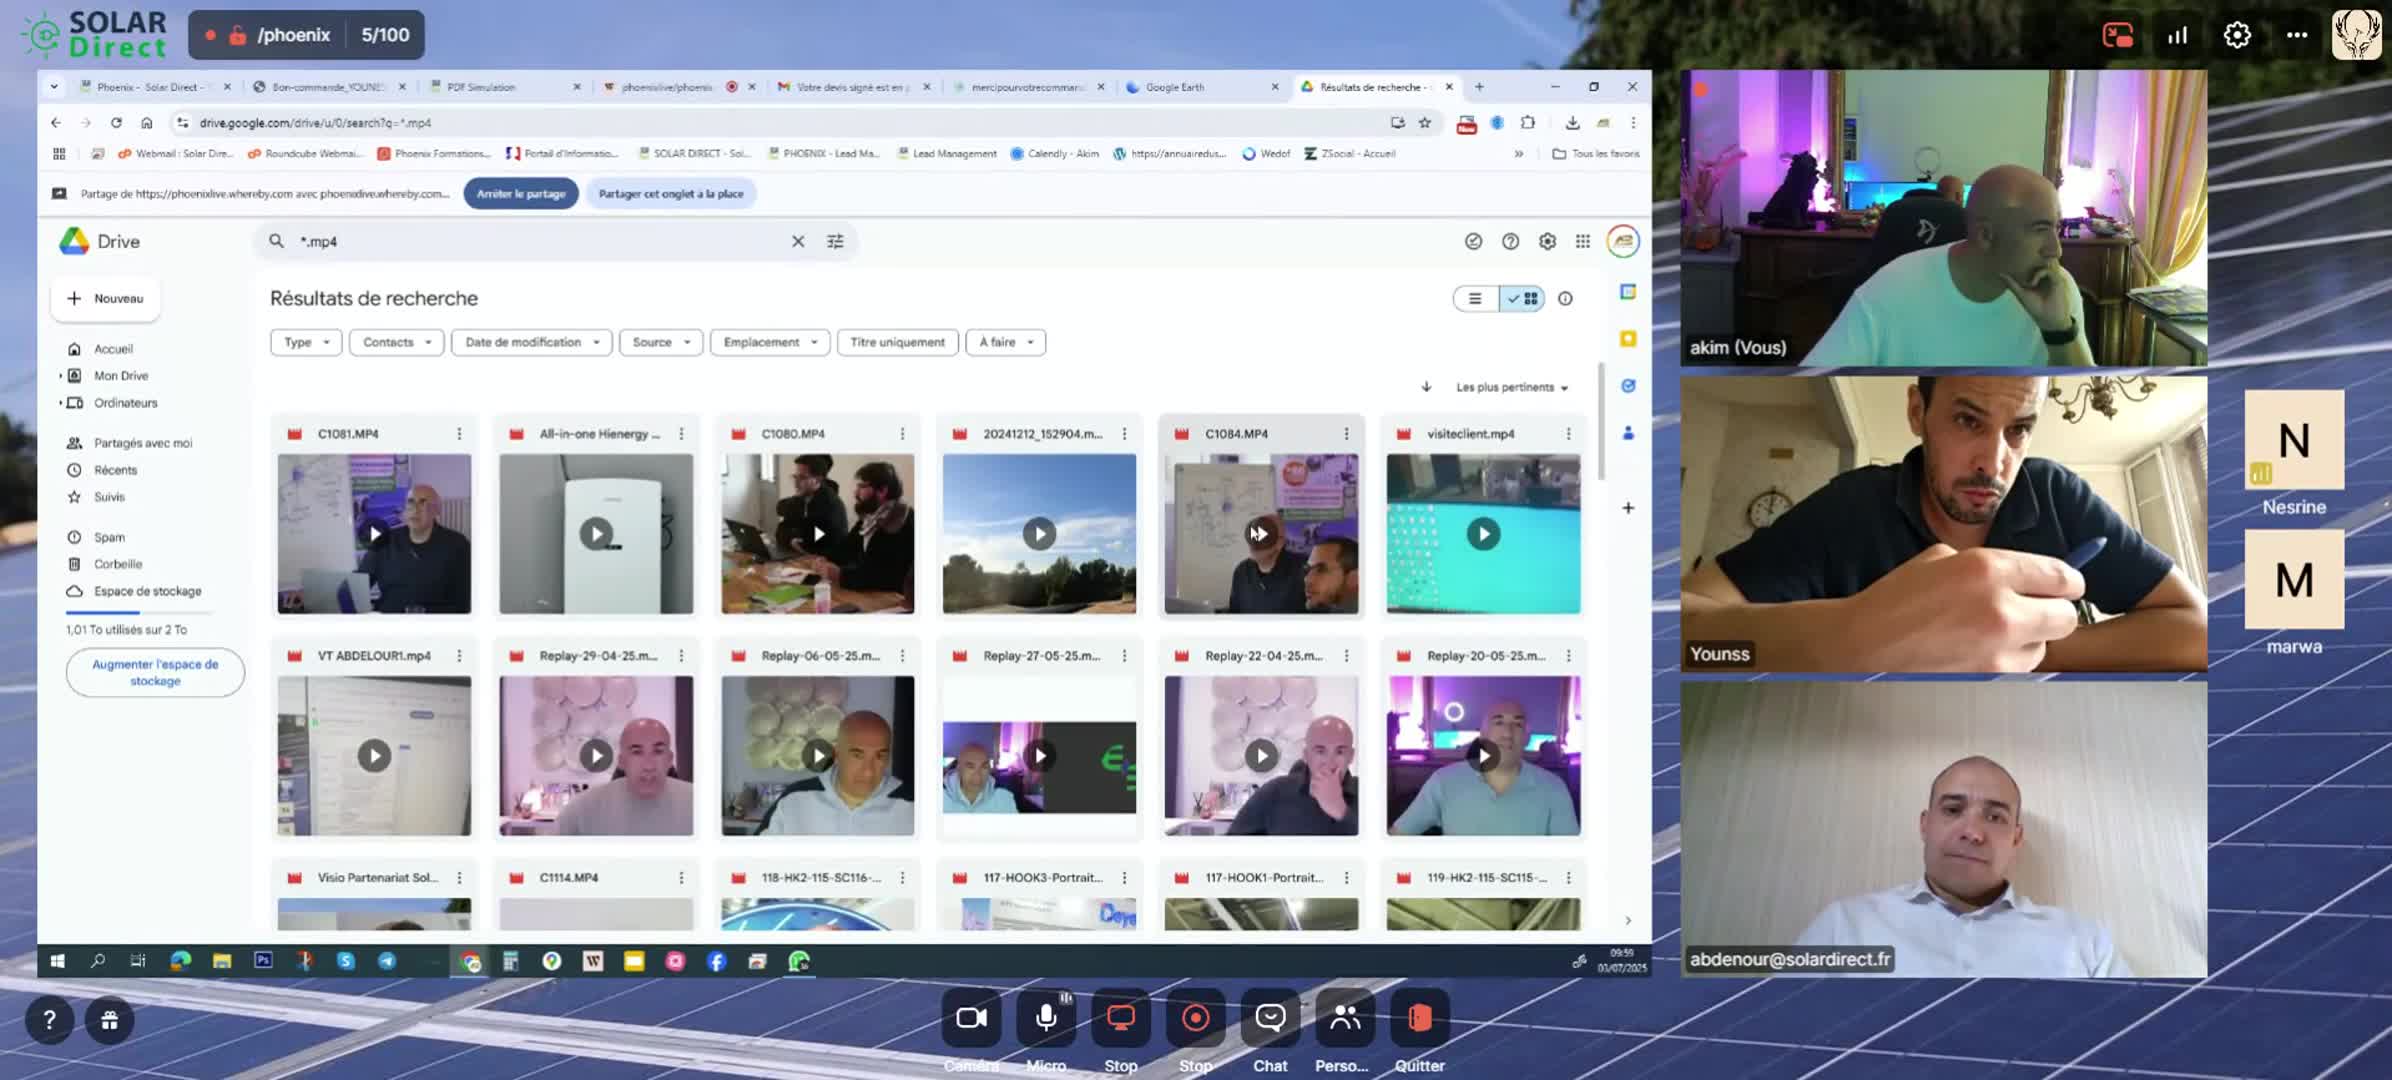This screenshot has height=1080, width=2392.
Task: Open File Explorer from taskbar
Action: [222, 961]
